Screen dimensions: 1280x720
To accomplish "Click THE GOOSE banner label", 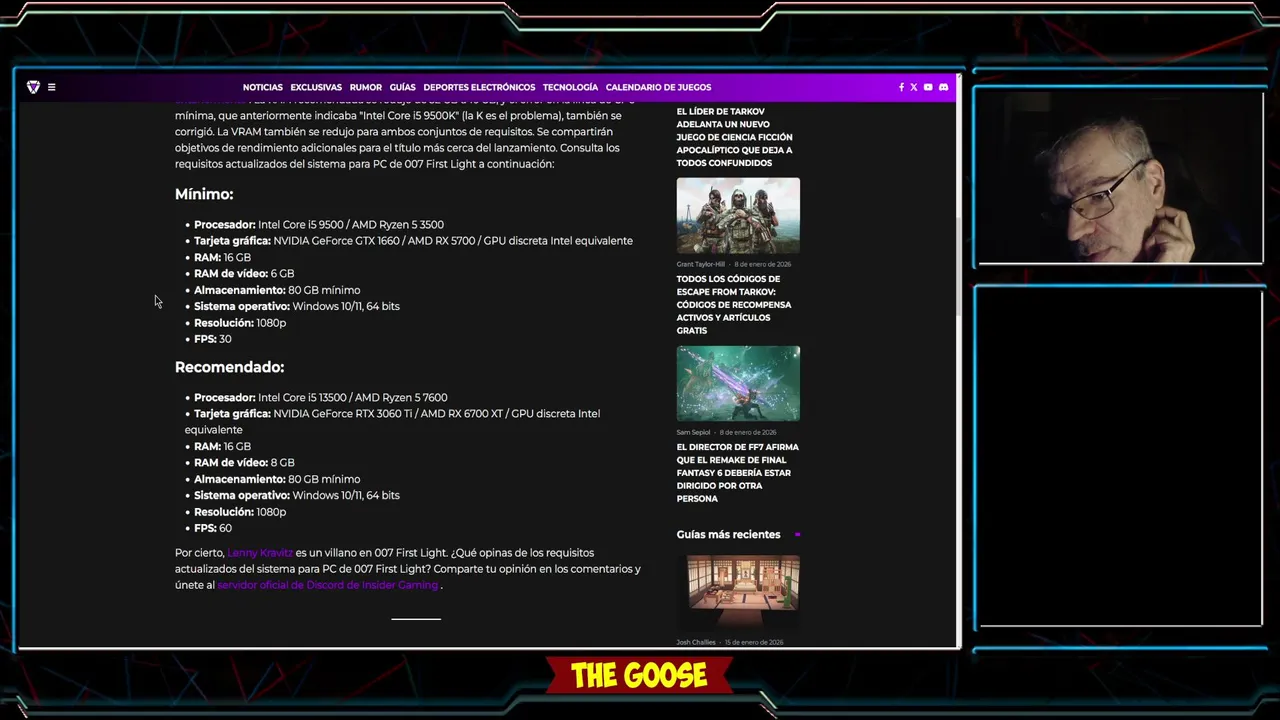I will [640, 677].
